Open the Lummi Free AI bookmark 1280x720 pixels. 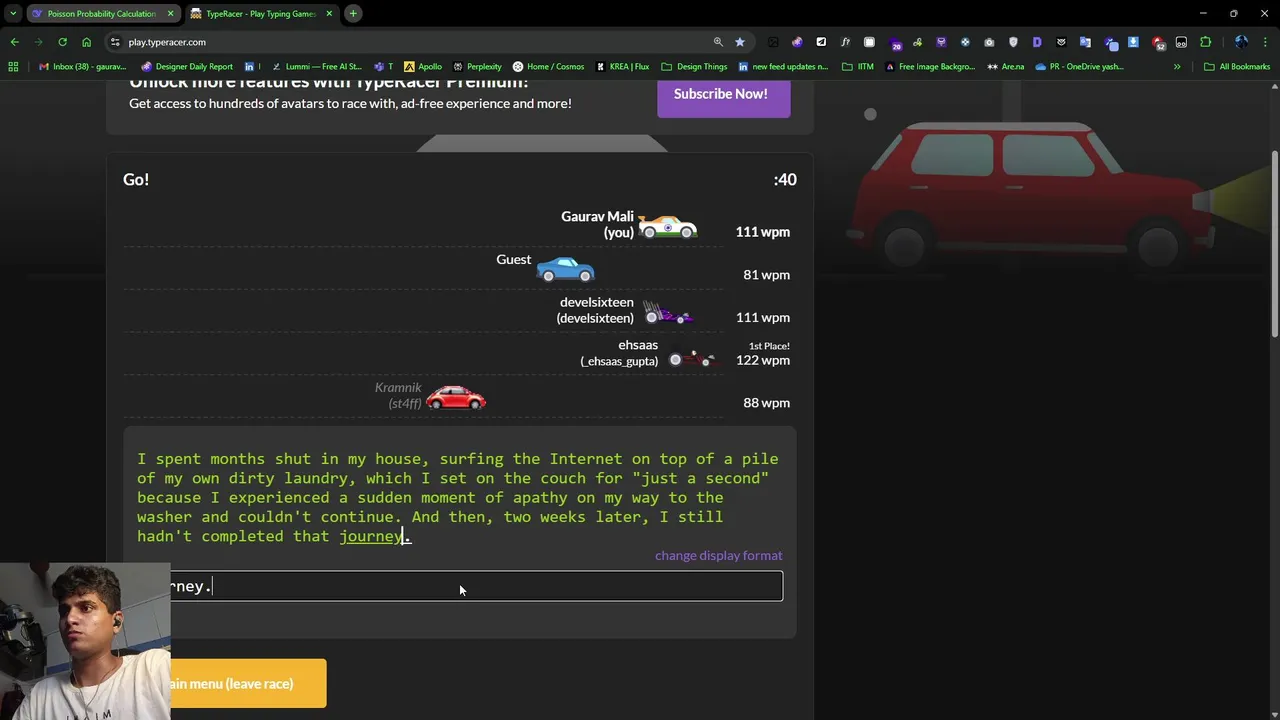click(317, 67)
